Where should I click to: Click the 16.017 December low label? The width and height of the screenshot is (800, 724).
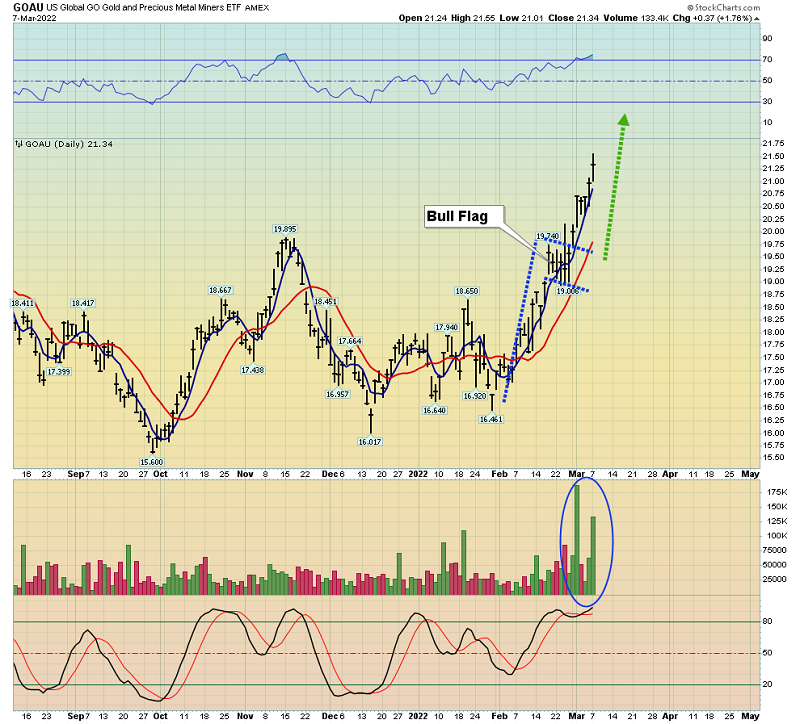point(371,441)
